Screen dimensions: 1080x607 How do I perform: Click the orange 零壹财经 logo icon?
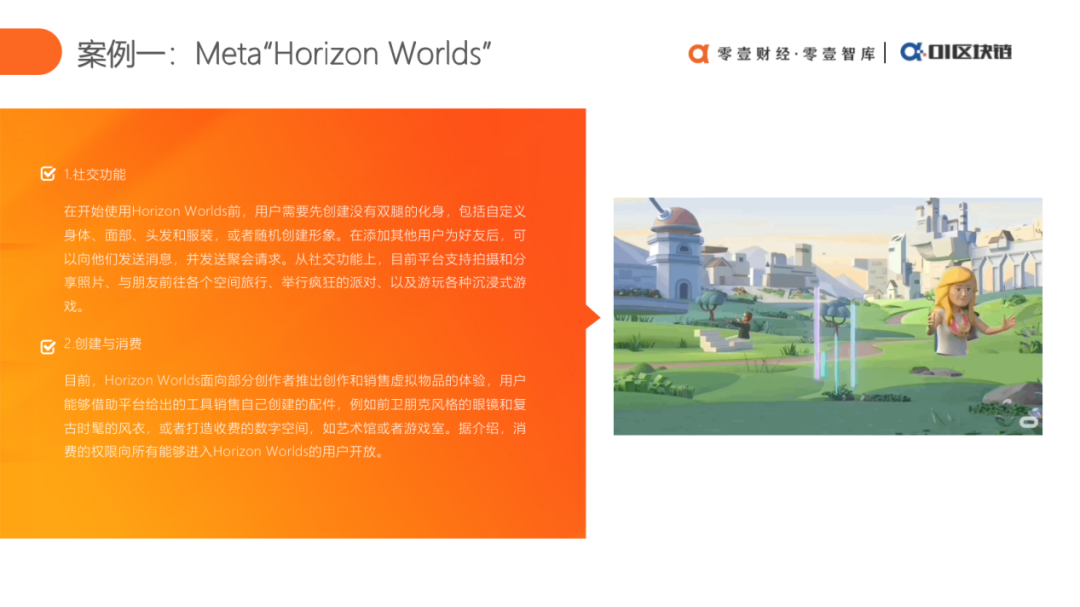pos(698,53)
